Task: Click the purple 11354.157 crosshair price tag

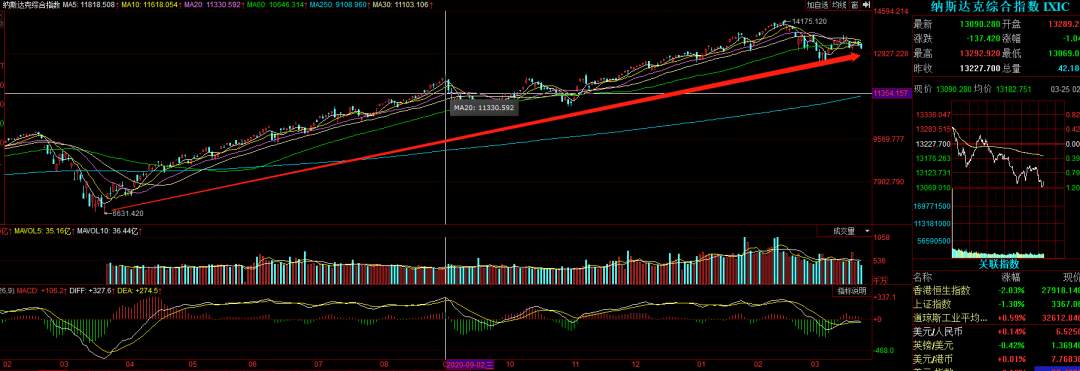Action: click(x=891, y=93)
